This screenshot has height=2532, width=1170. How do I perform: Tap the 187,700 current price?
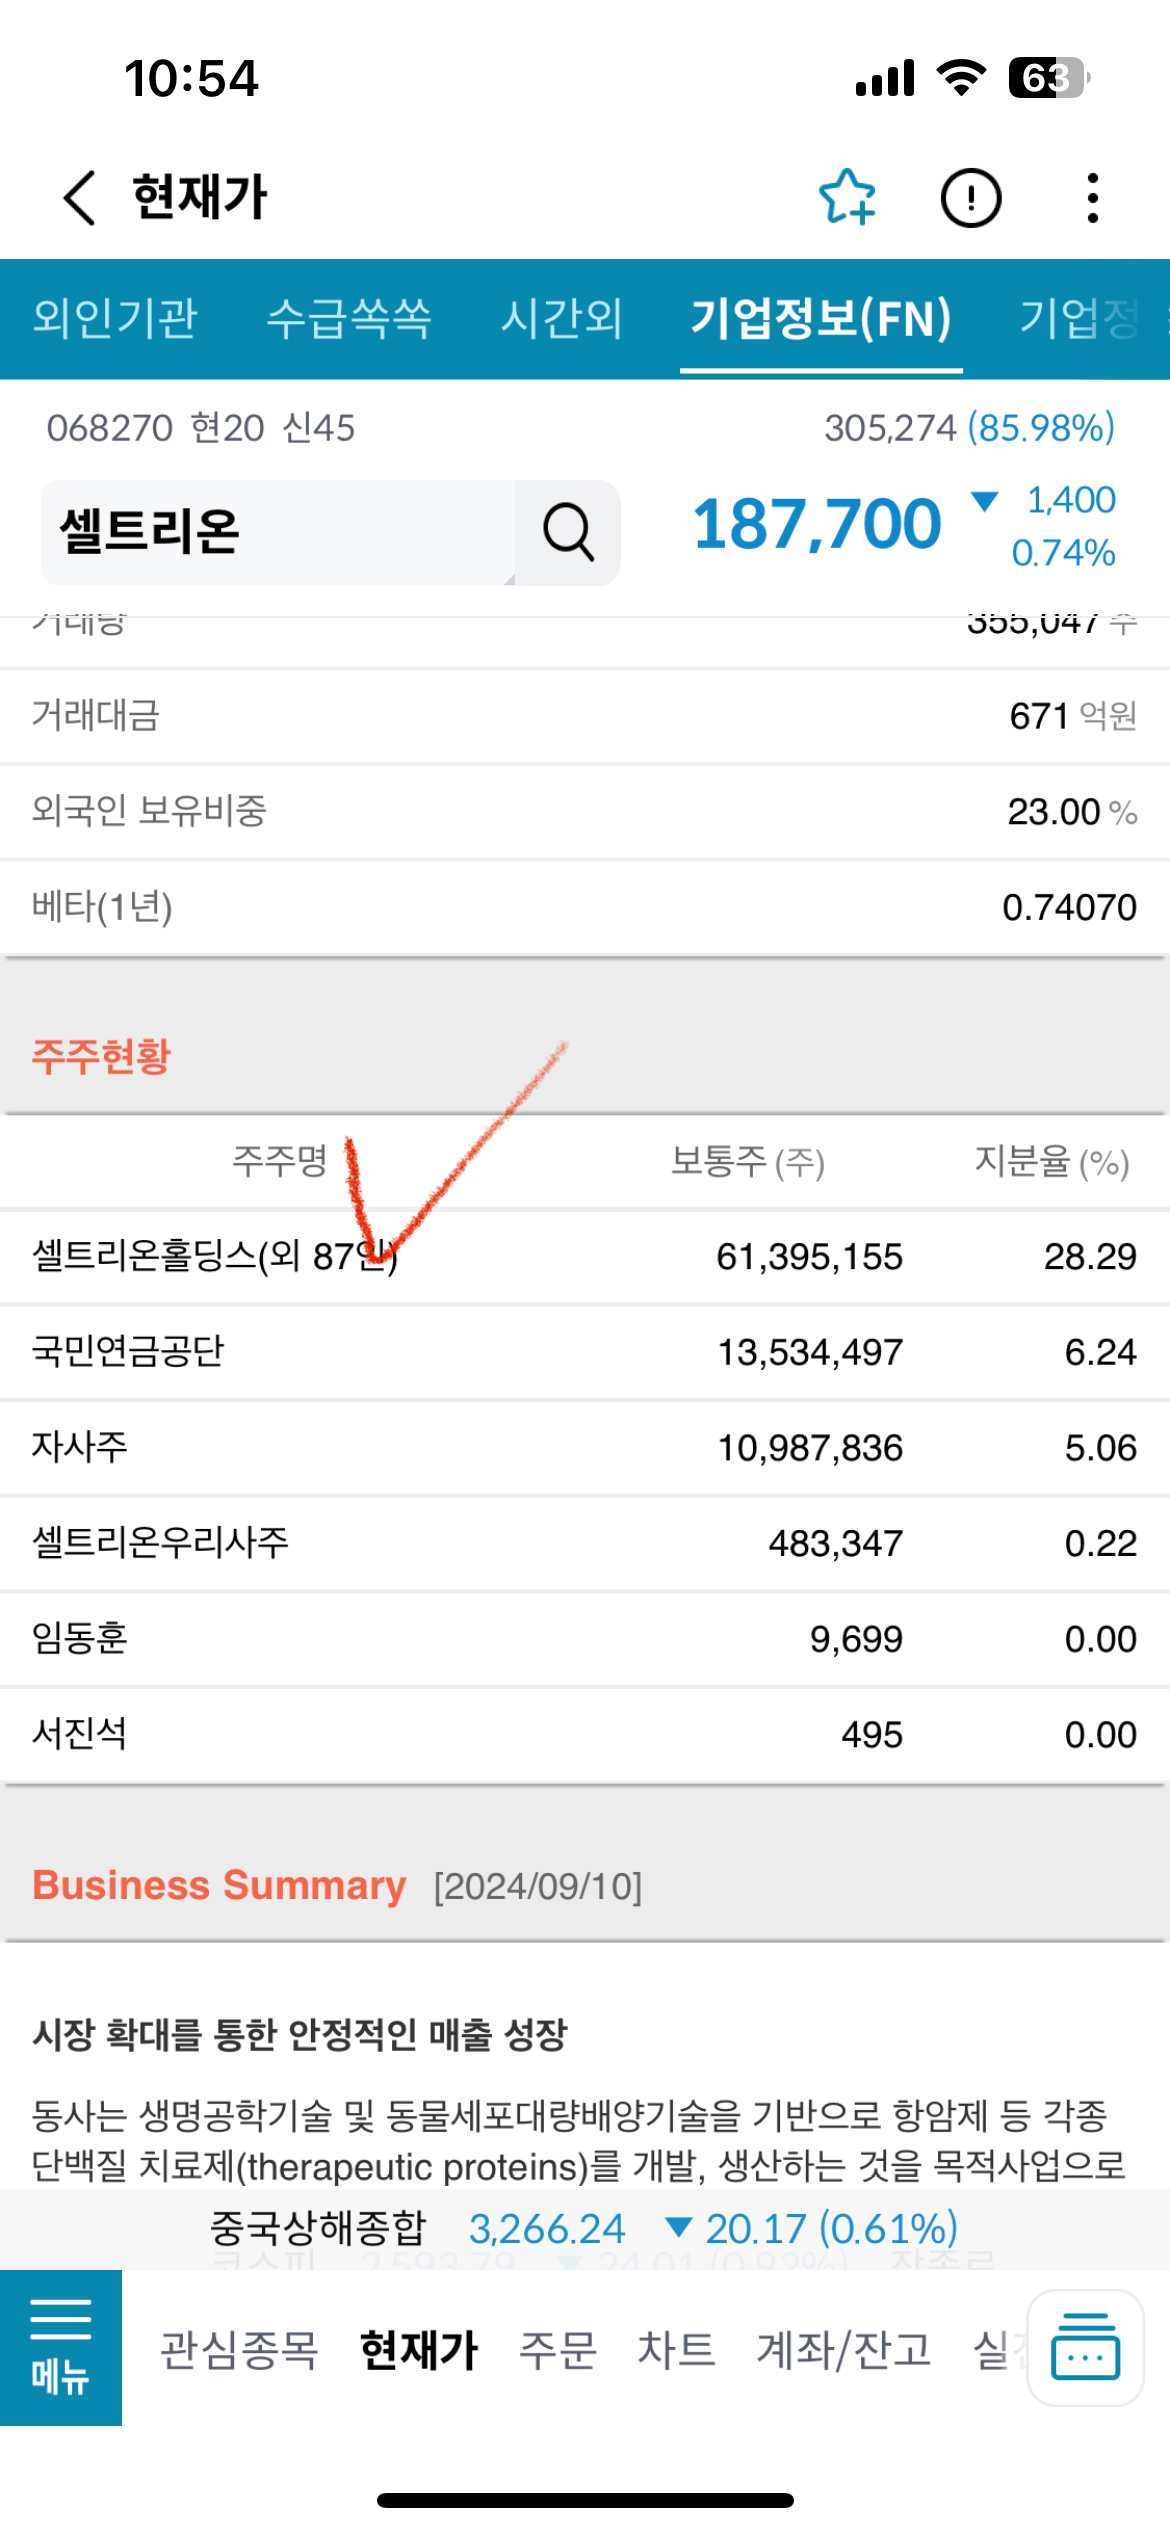point(817,524)
